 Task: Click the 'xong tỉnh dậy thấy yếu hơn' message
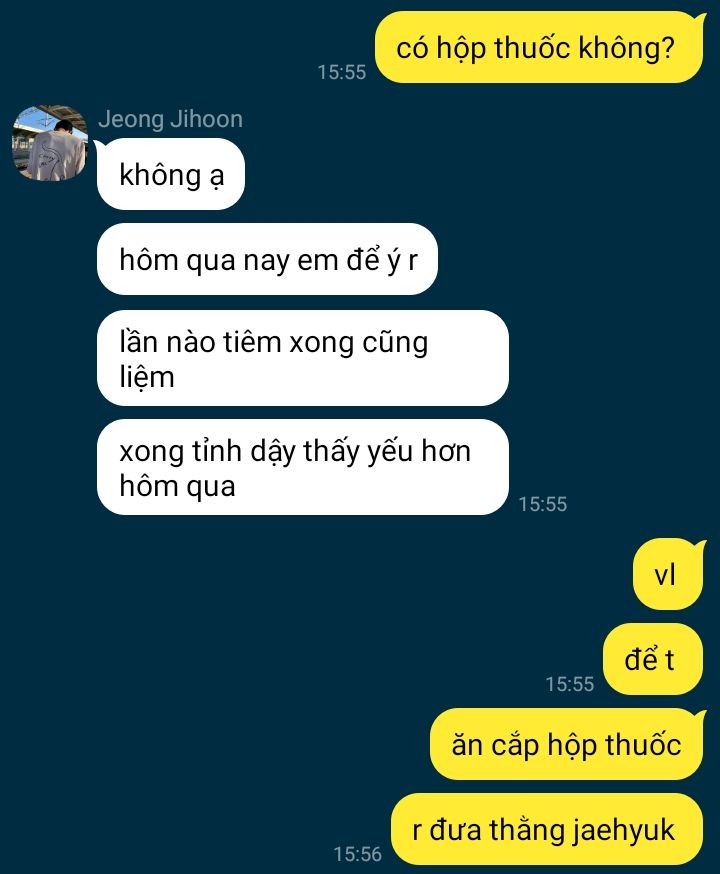click(x=303, y=467)
